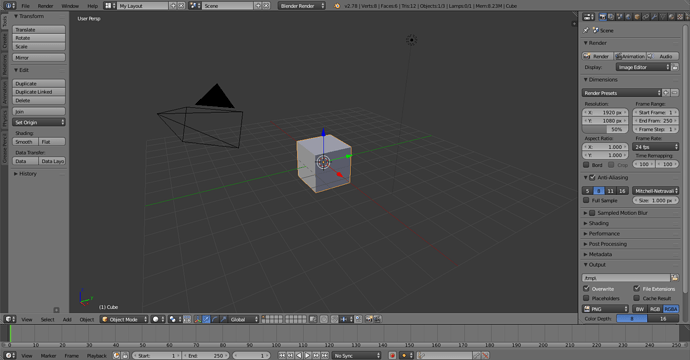Click the Animation render button
The width and height of the screenshot is (690, 360).
pos(630,56)
